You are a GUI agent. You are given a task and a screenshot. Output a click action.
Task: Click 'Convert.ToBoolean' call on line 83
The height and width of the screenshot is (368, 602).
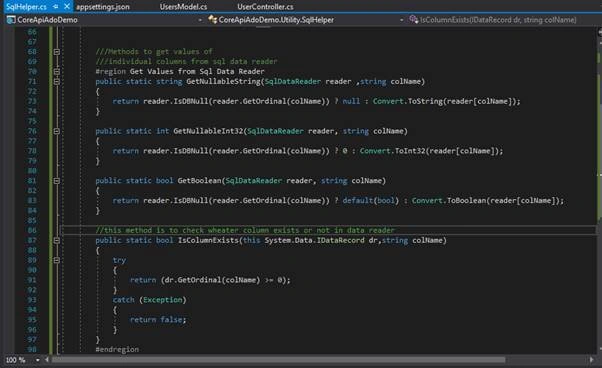[x=448, y=200]
